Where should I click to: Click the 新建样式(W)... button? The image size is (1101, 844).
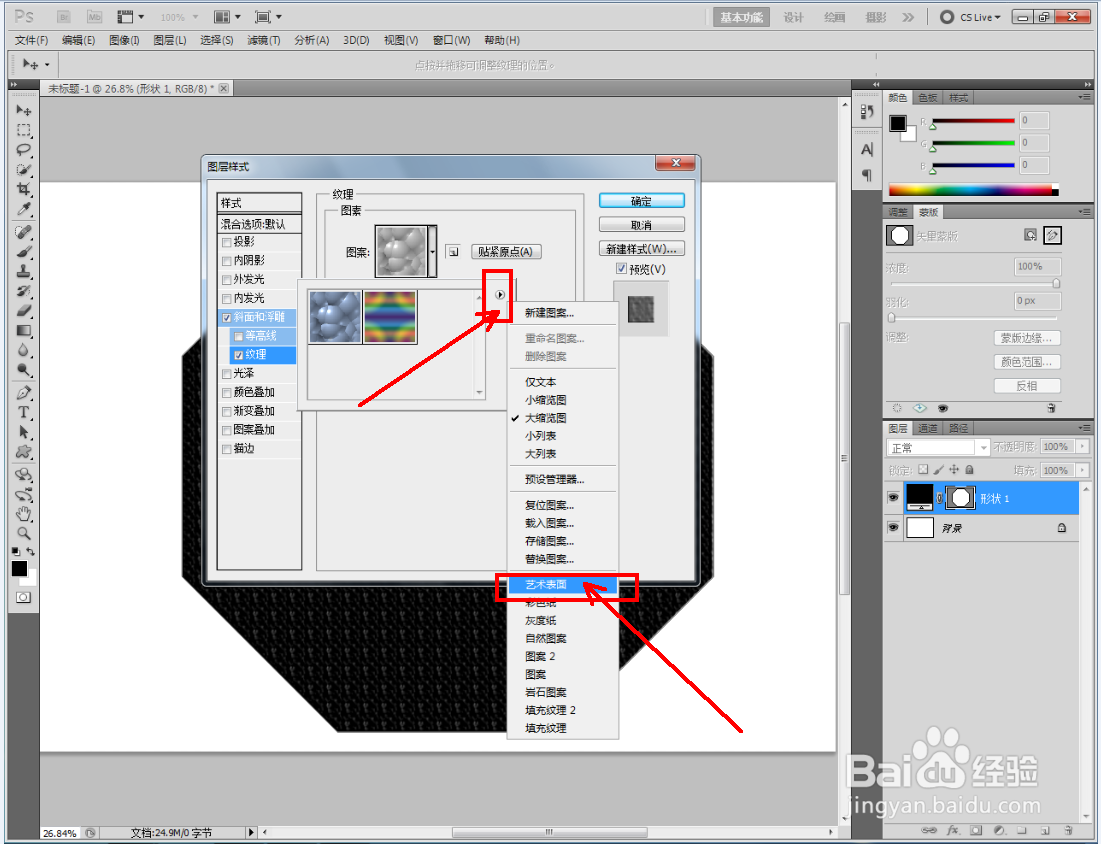tap(641, 249)
